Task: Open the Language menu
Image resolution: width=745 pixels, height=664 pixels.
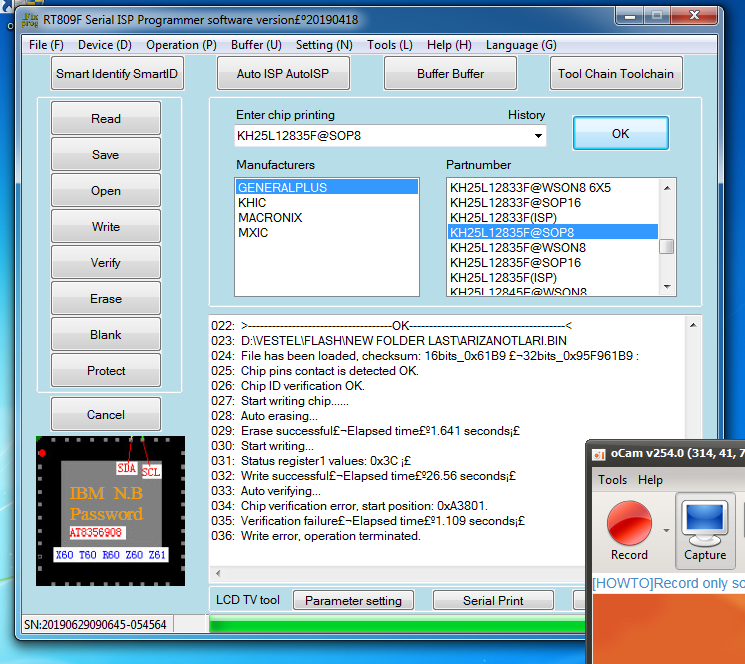Action: [x=521, y=45]
